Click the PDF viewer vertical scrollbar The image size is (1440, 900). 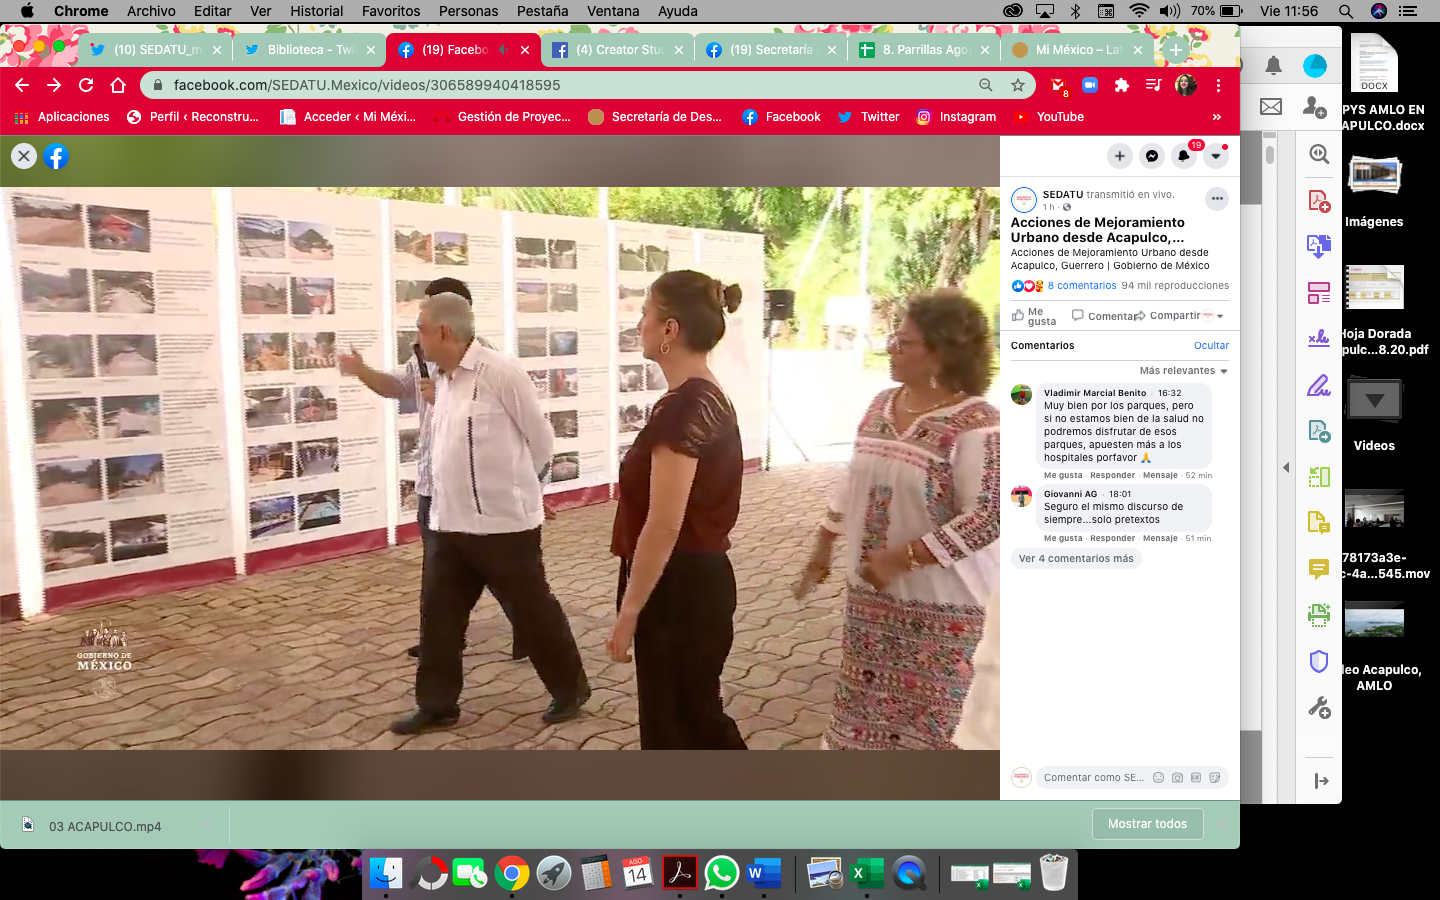(x=1270, y=155)
